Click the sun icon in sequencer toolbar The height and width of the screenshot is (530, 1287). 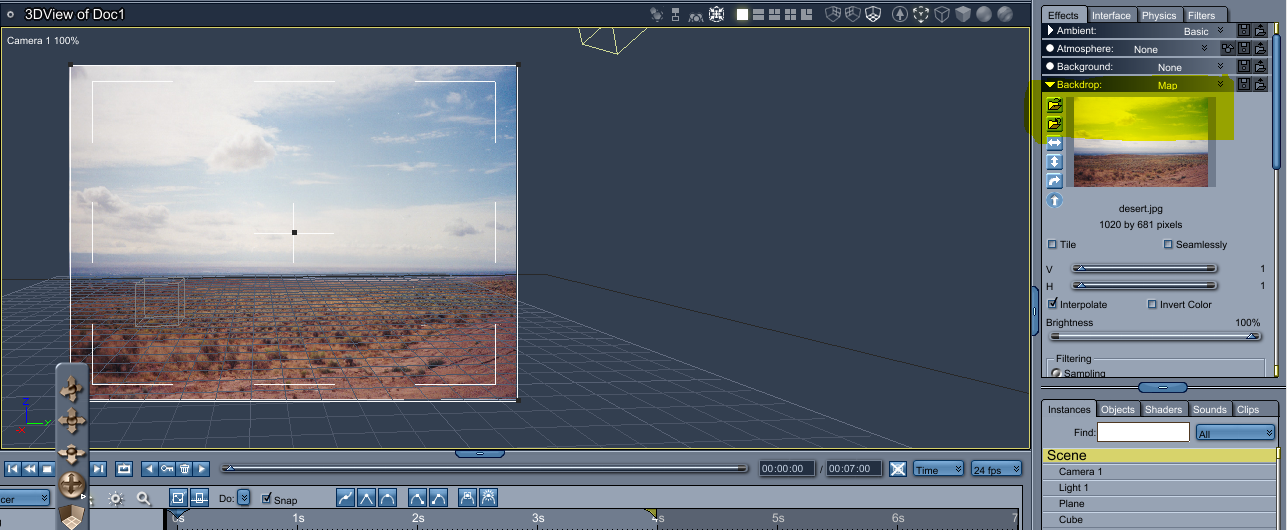pyautogui.click(x=116, y=498)
